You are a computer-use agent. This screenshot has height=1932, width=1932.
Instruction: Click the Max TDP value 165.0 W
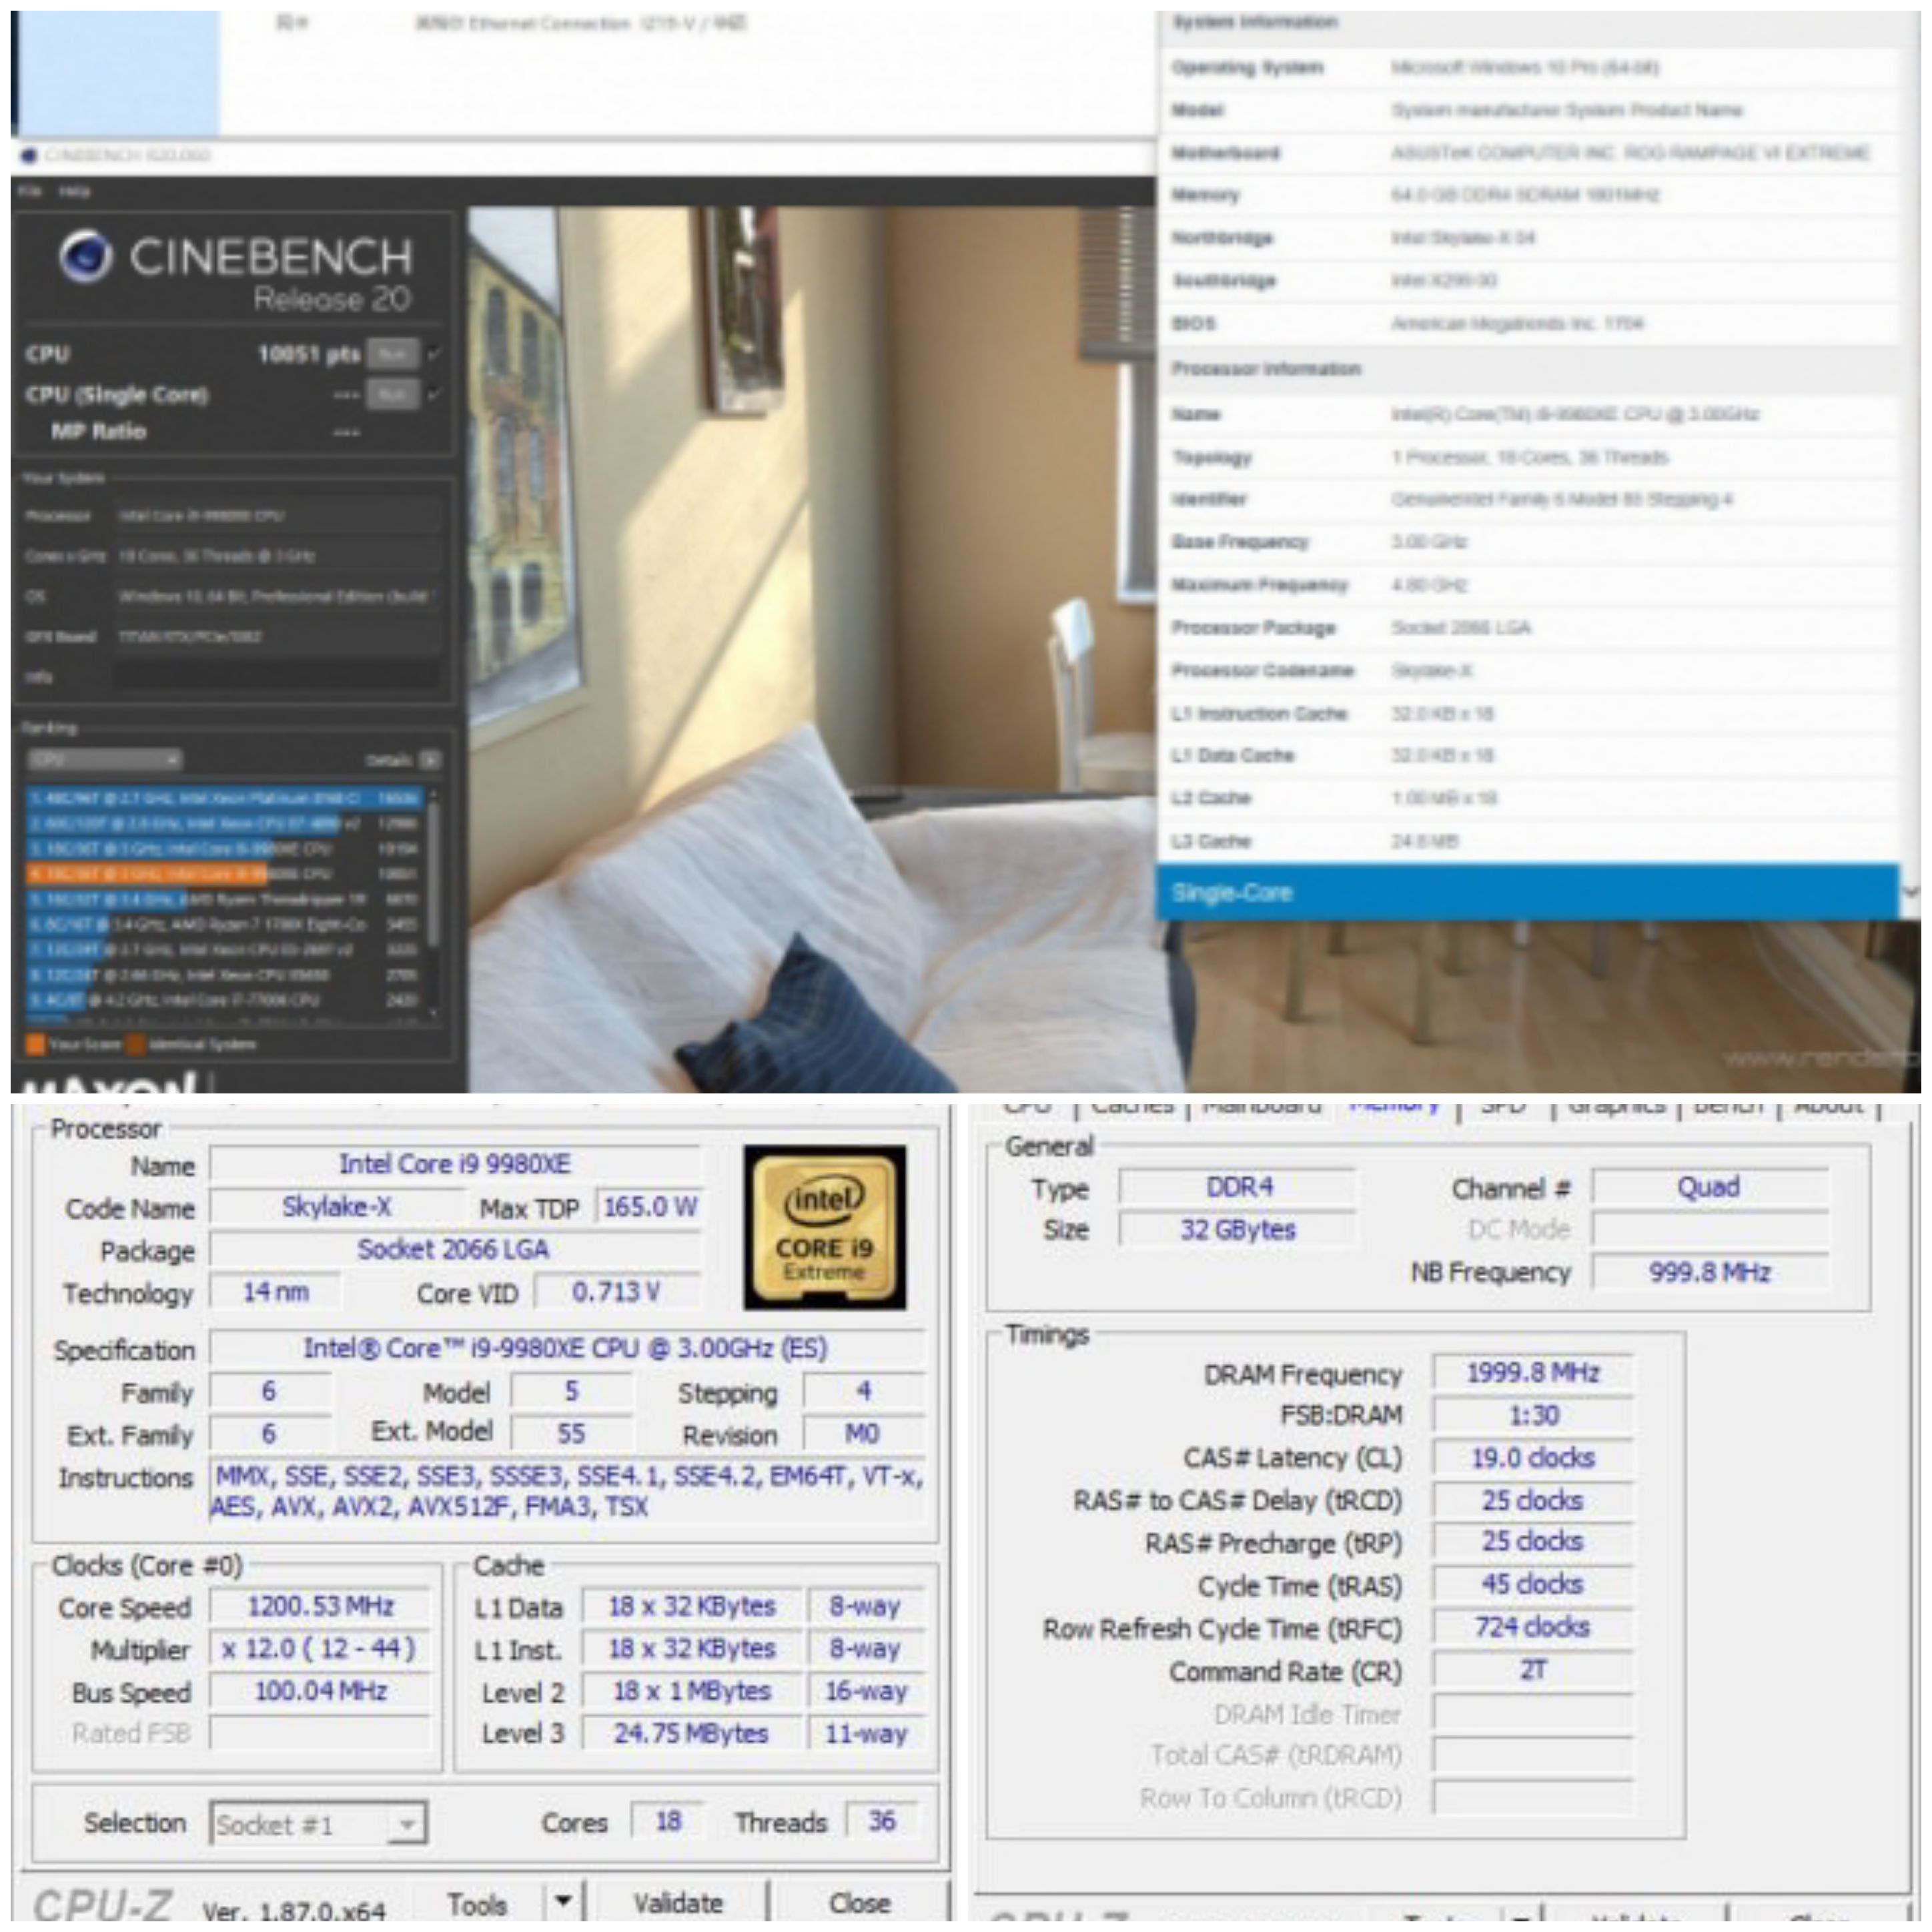click(649, 1207)
